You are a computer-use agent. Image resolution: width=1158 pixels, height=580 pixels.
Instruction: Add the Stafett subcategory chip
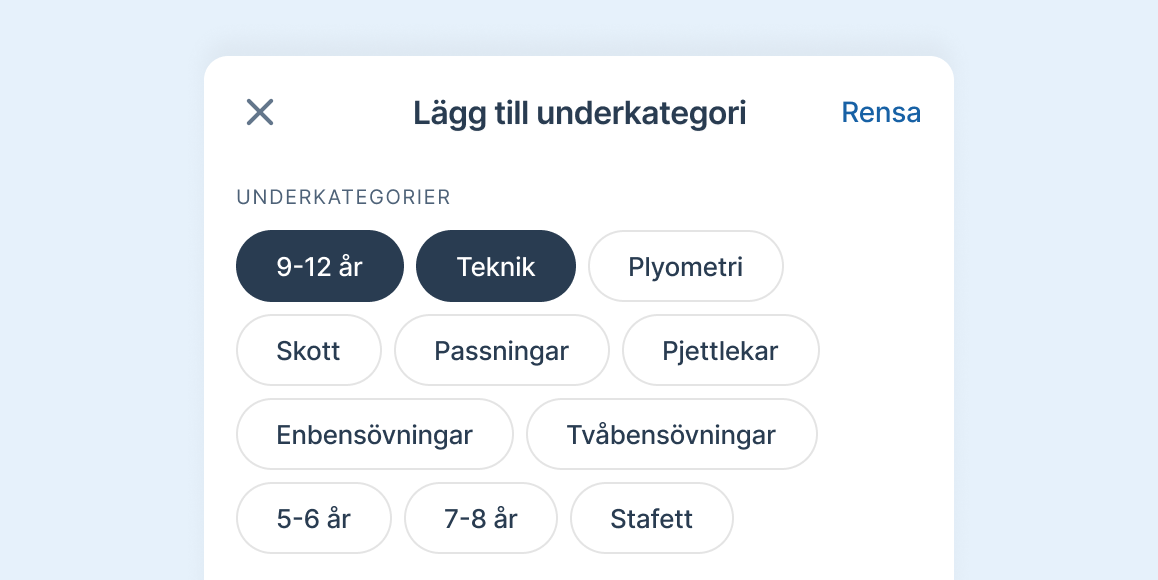tap(651, 518)
